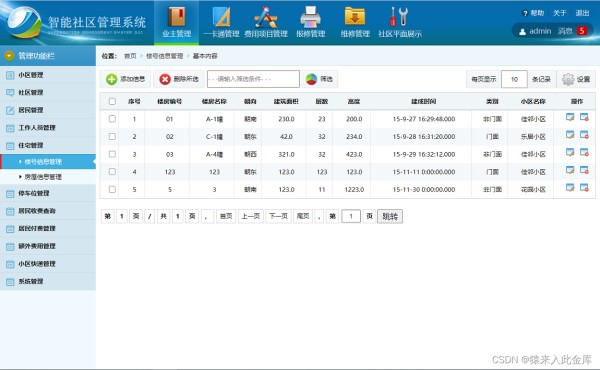Click edit icon for row dated 15-11-11

click(x=570, y=170)
